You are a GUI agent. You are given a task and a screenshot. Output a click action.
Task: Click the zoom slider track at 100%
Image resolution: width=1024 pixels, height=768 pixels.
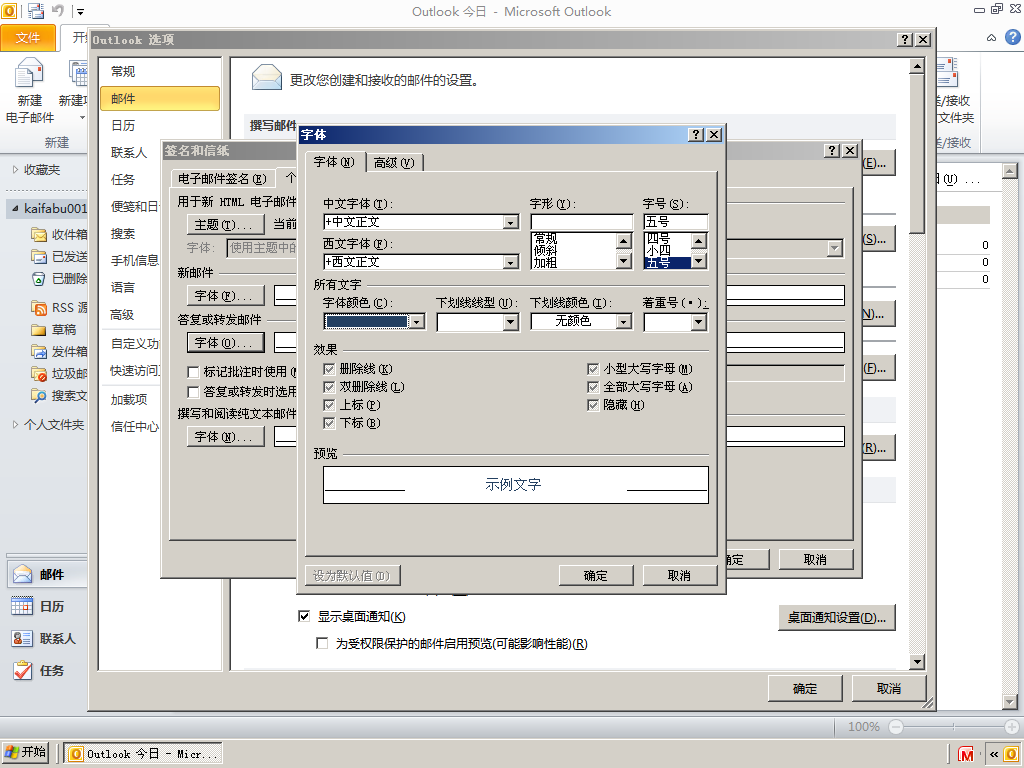[953, 726]
